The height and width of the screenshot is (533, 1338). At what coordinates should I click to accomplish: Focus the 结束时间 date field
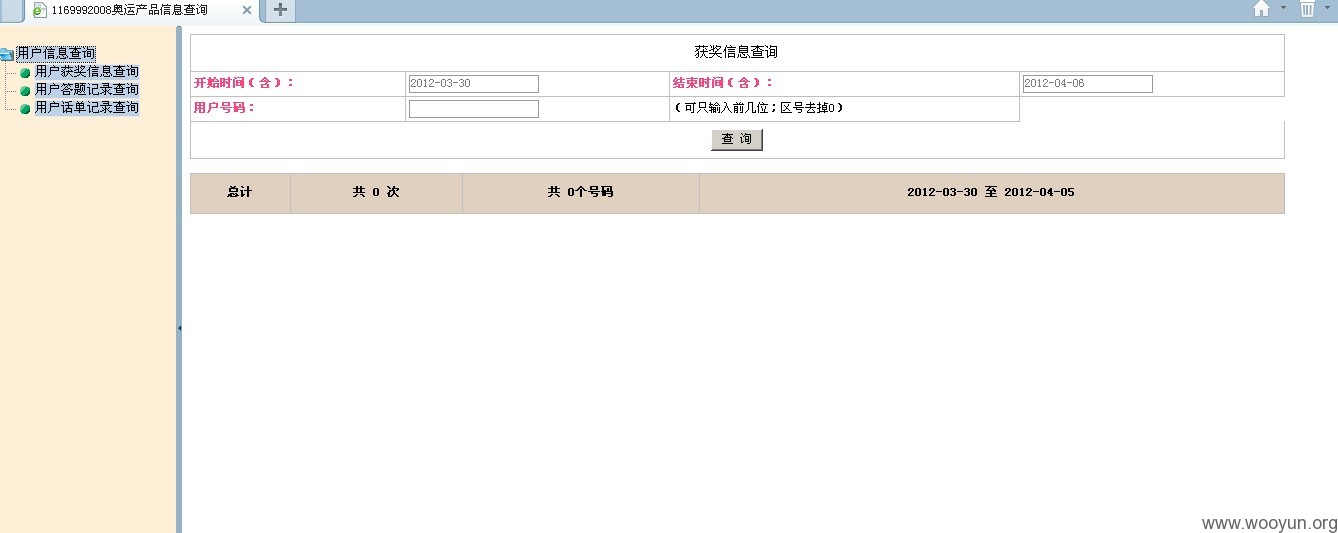(x=1088, y=84)
